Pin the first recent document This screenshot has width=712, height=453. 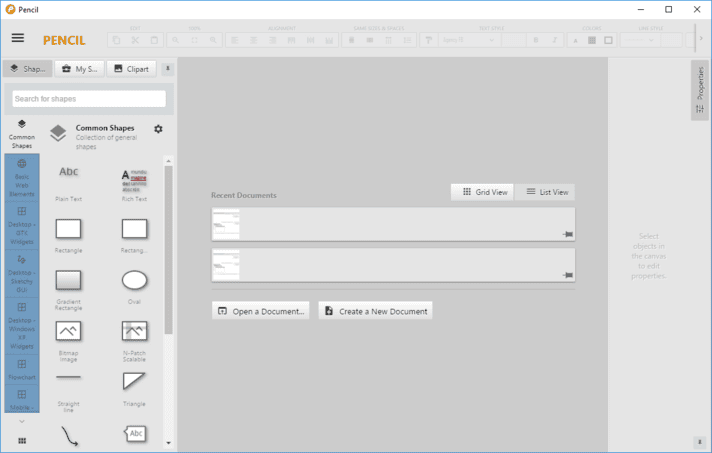568,234
